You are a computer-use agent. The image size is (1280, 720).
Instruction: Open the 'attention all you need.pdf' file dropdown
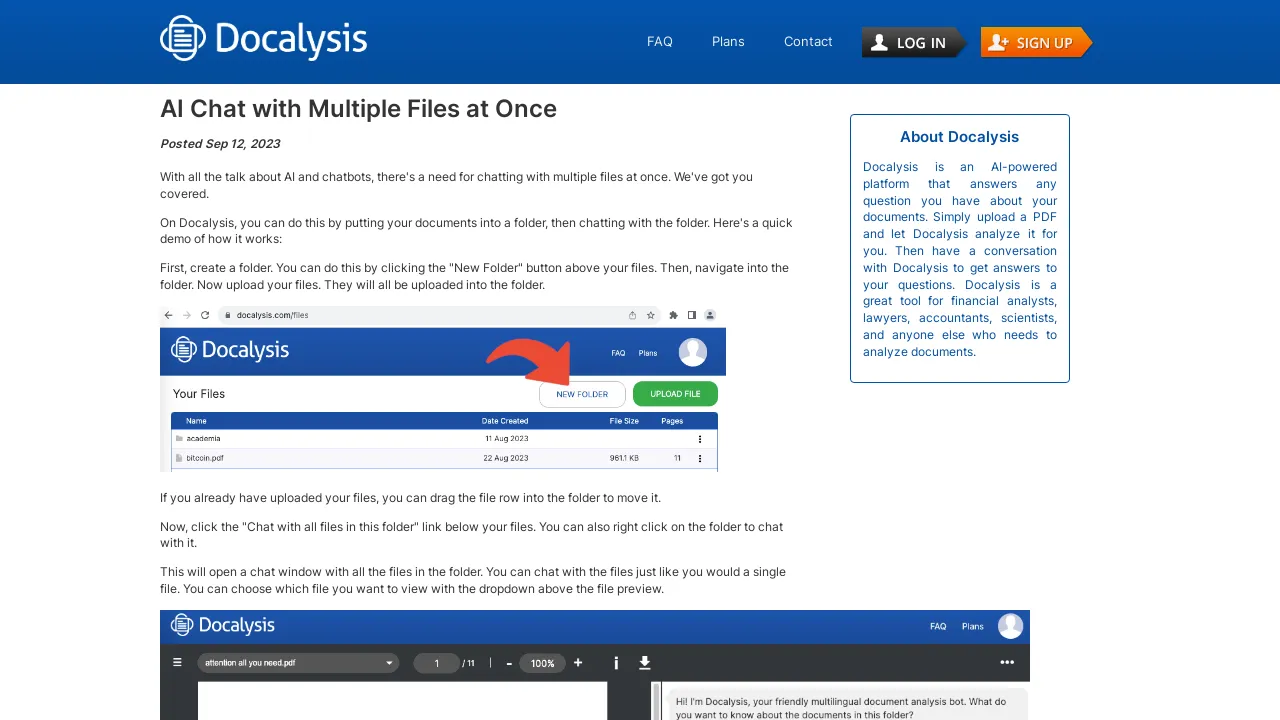(x=298, y=663)
